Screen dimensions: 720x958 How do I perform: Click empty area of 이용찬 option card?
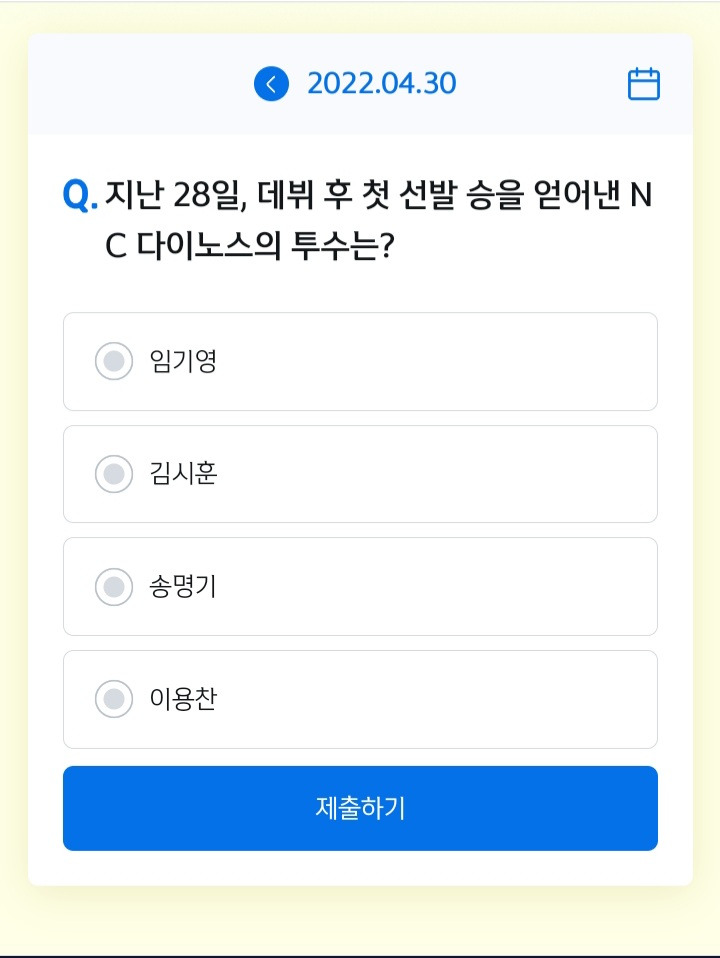click(440, 699)
